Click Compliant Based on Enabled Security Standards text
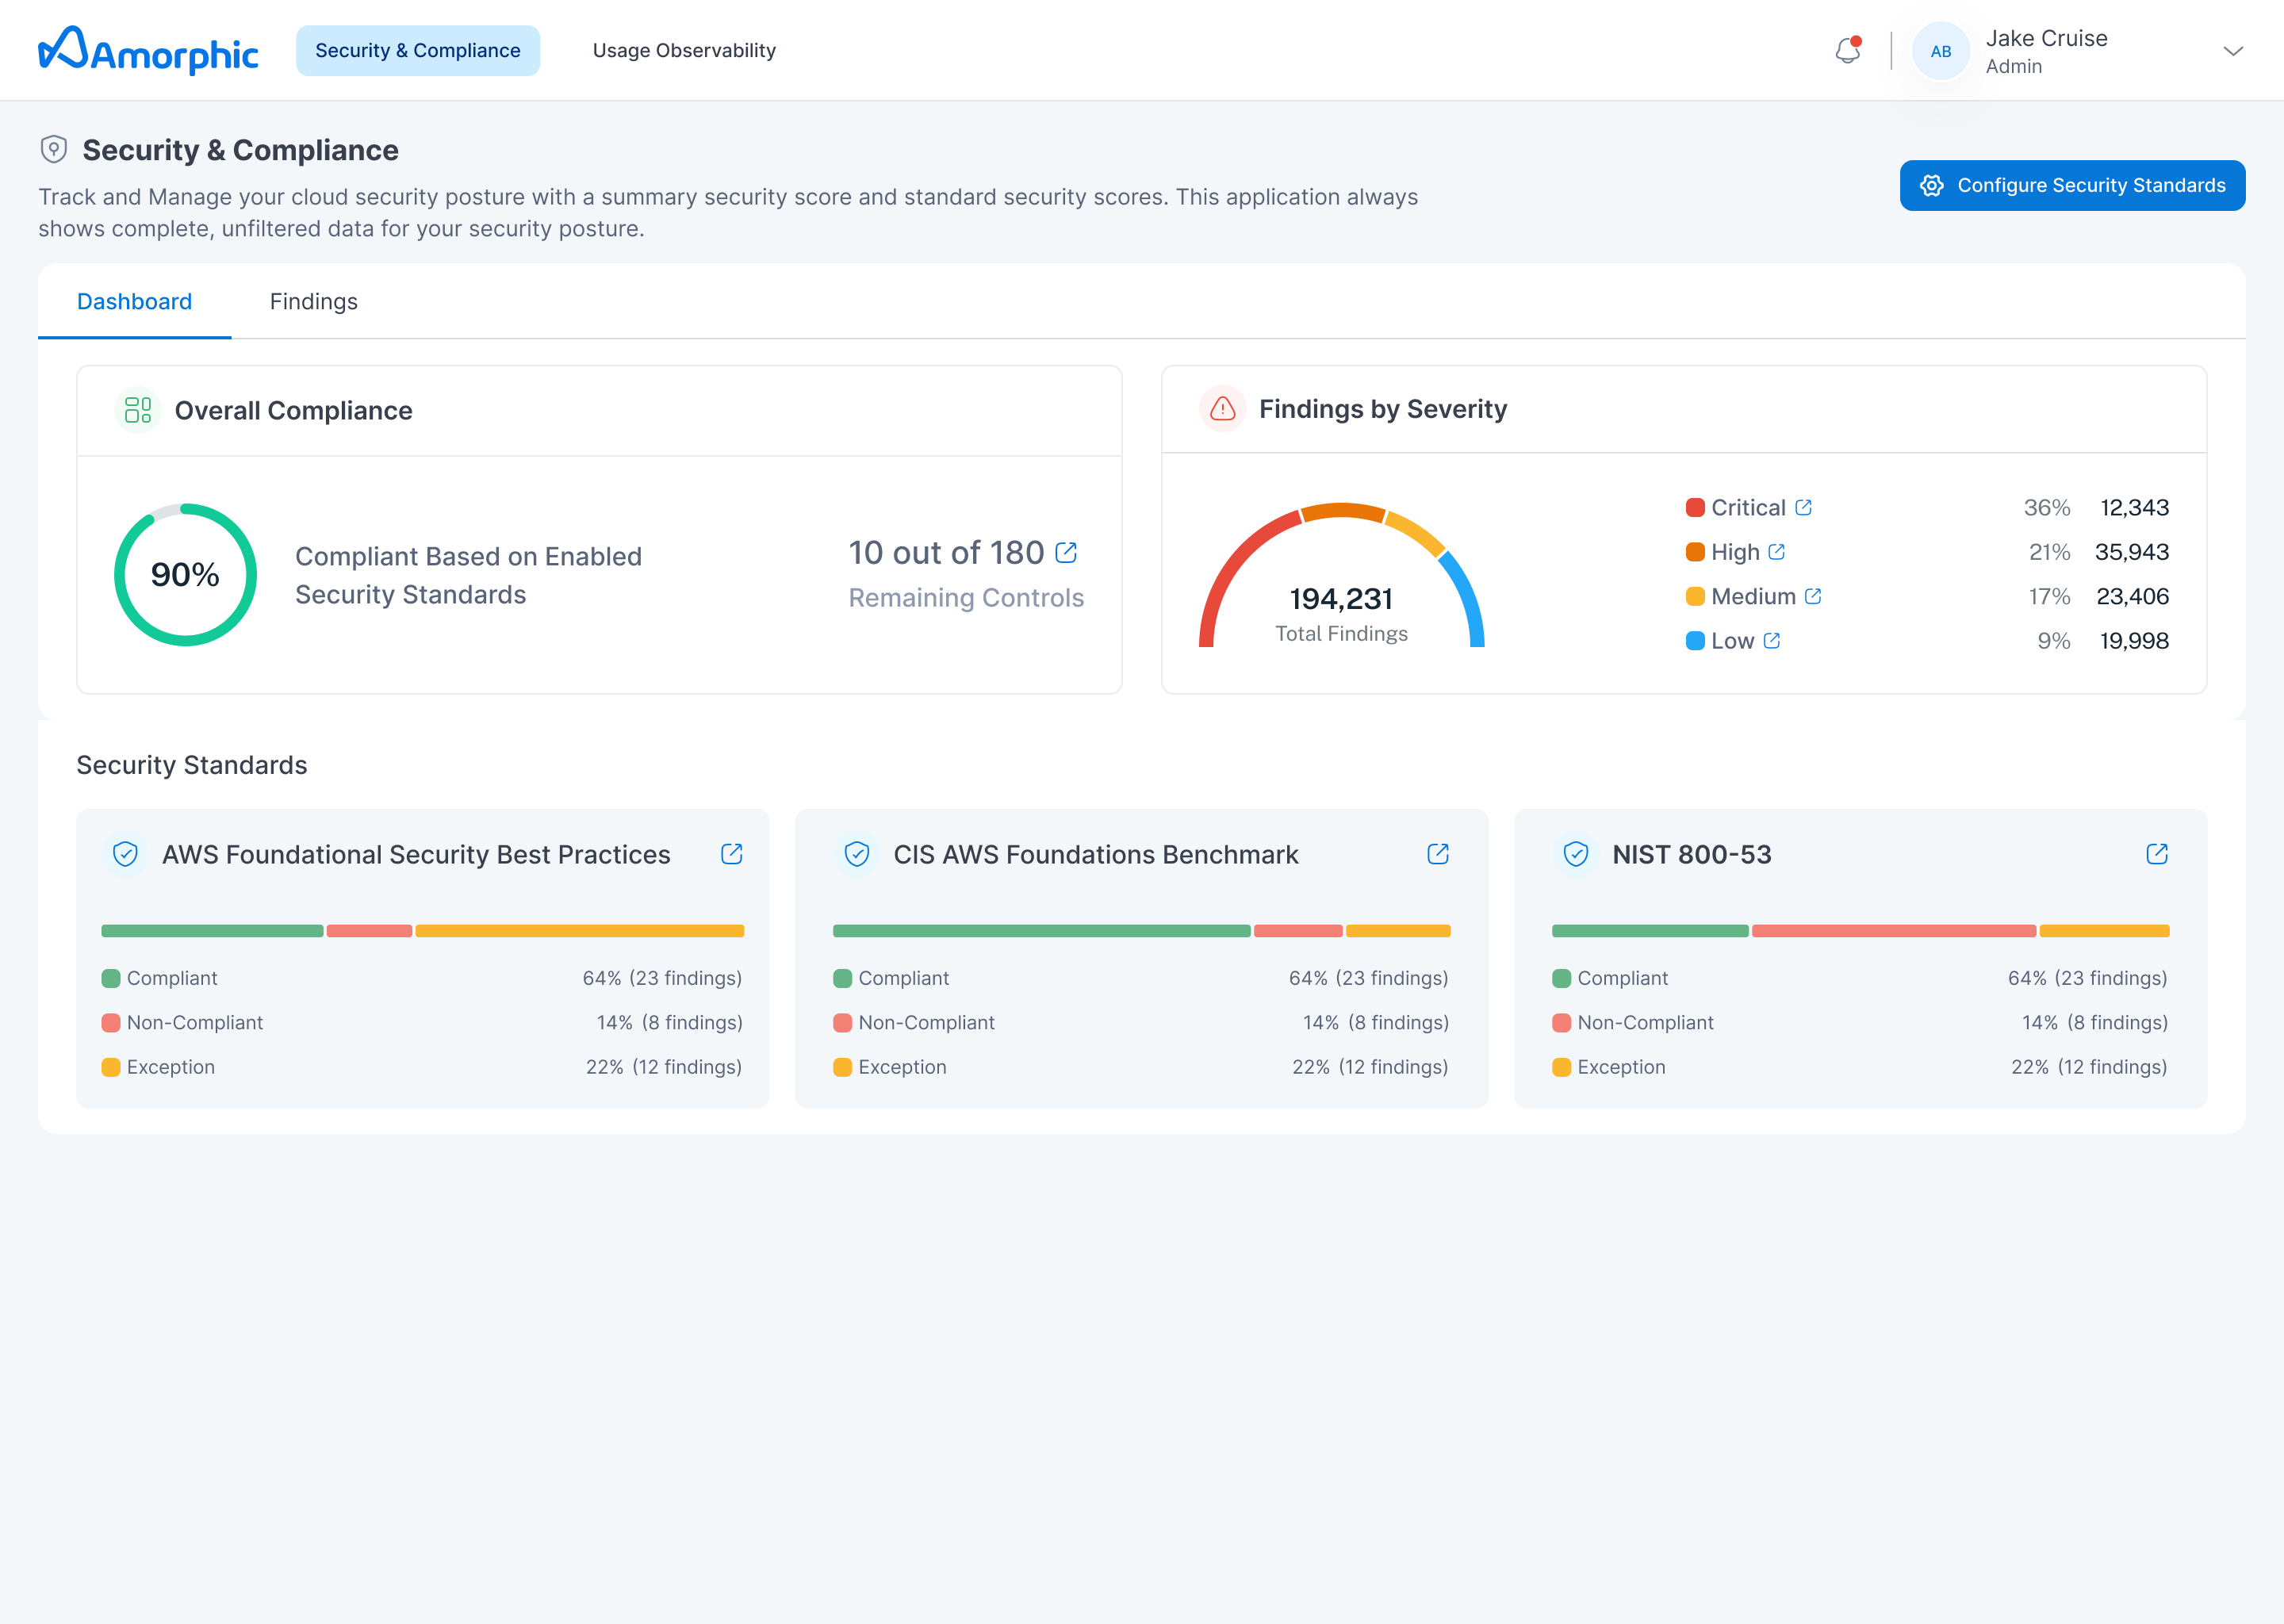Screen dimensions: 2284x1624 [468, 575]
